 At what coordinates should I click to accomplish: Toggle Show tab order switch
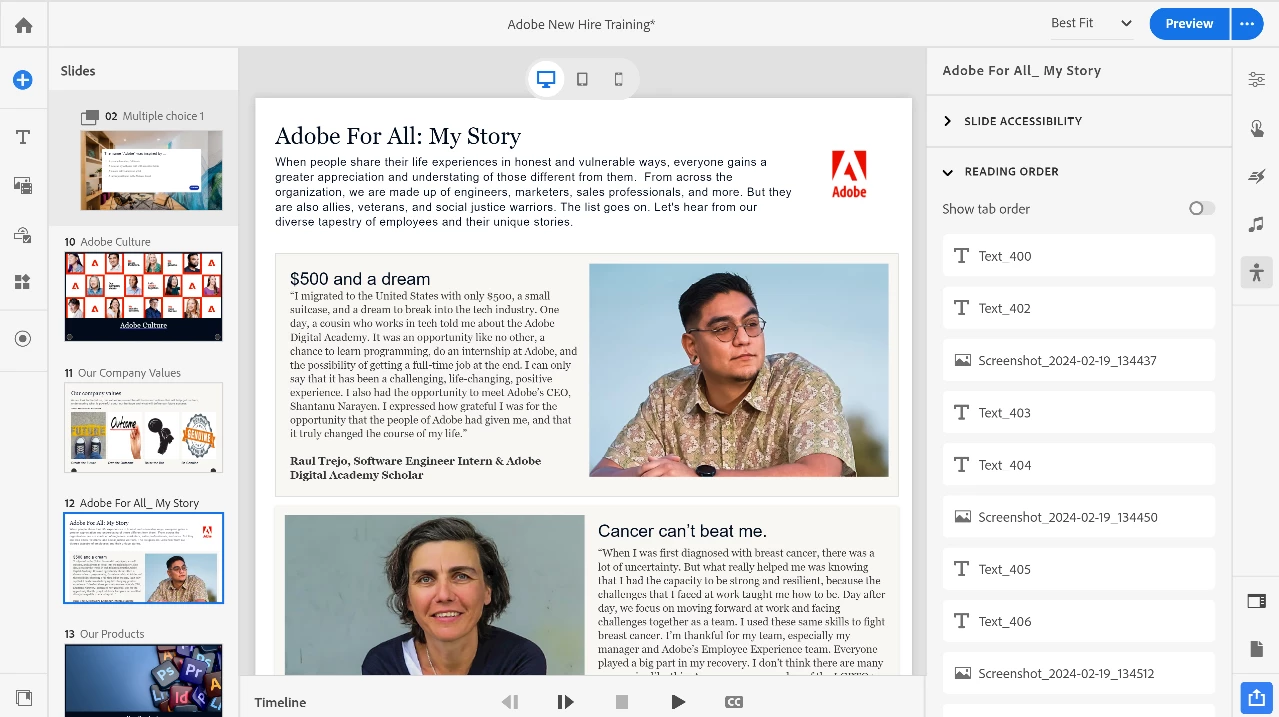click(x=1202, y=208)
